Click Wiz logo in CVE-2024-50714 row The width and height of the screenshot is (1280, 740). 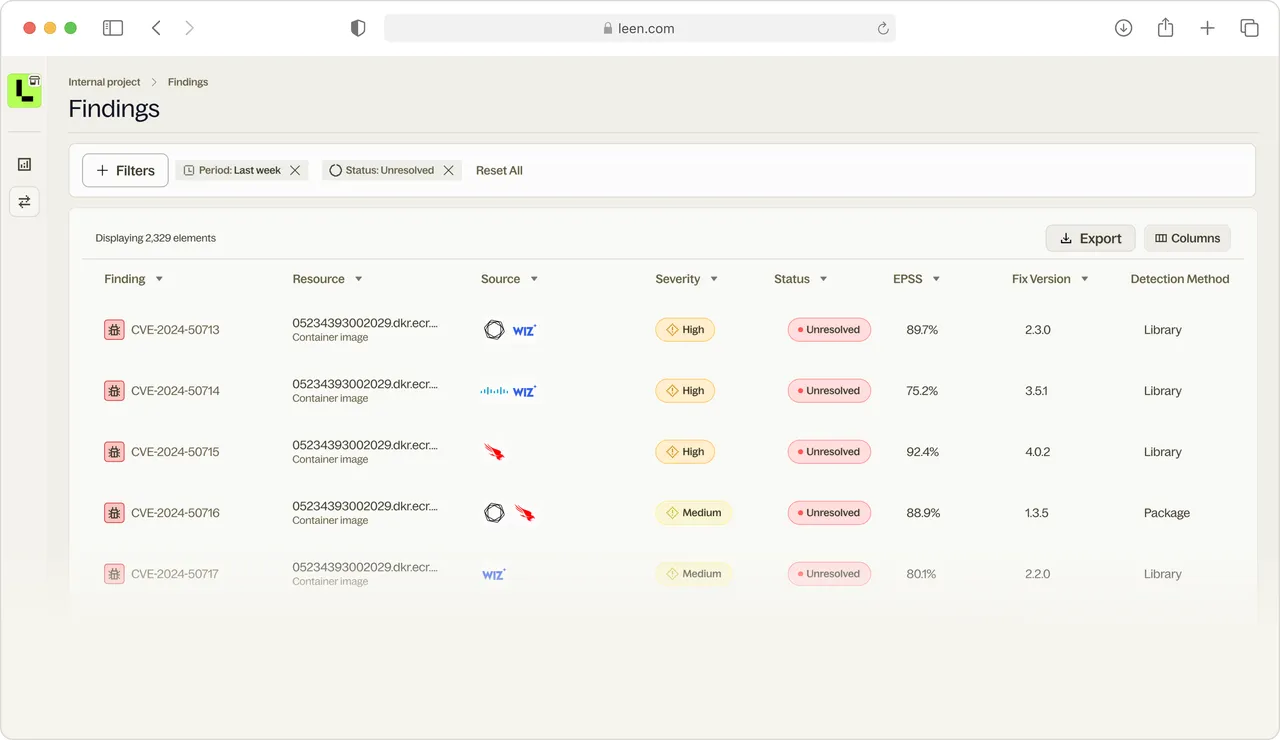pyautogui.click(x=524, y=391)
